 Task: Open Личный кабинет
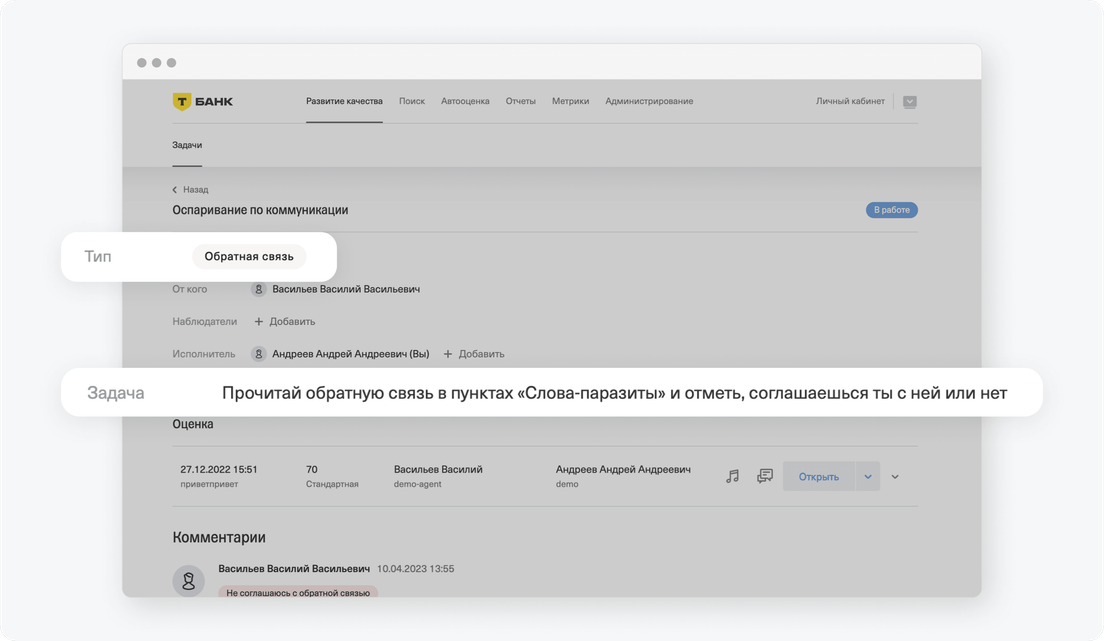point(850,101)
